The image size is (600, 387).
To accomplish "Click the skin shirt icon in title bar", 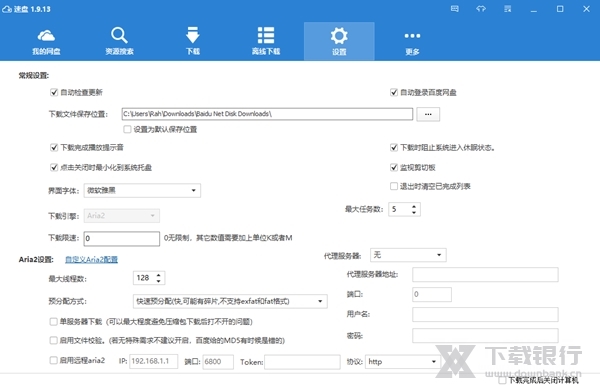I will coord(481,8).
